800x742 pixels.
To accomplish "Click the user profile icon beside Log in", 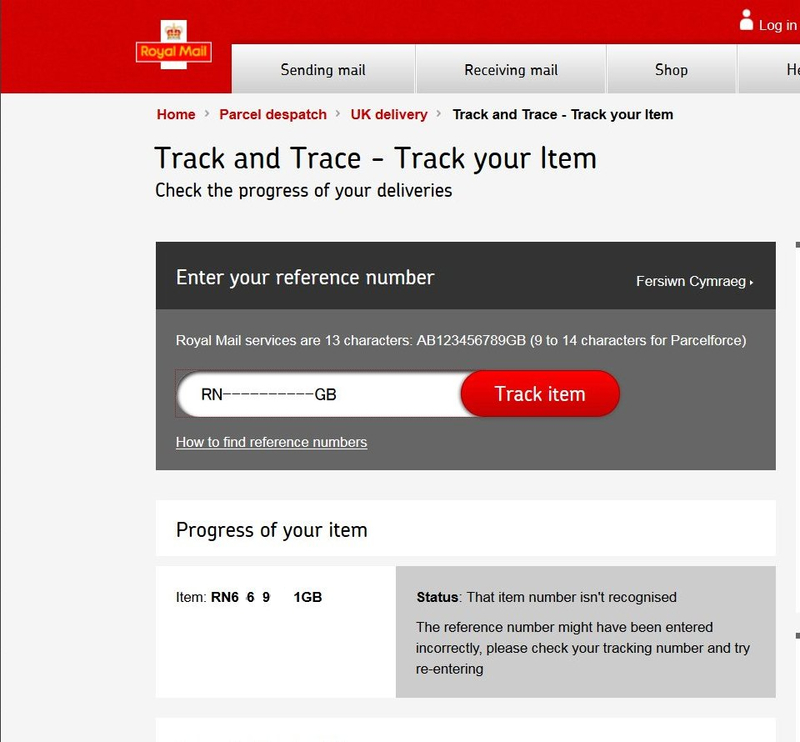I will [x=746, y=20].
